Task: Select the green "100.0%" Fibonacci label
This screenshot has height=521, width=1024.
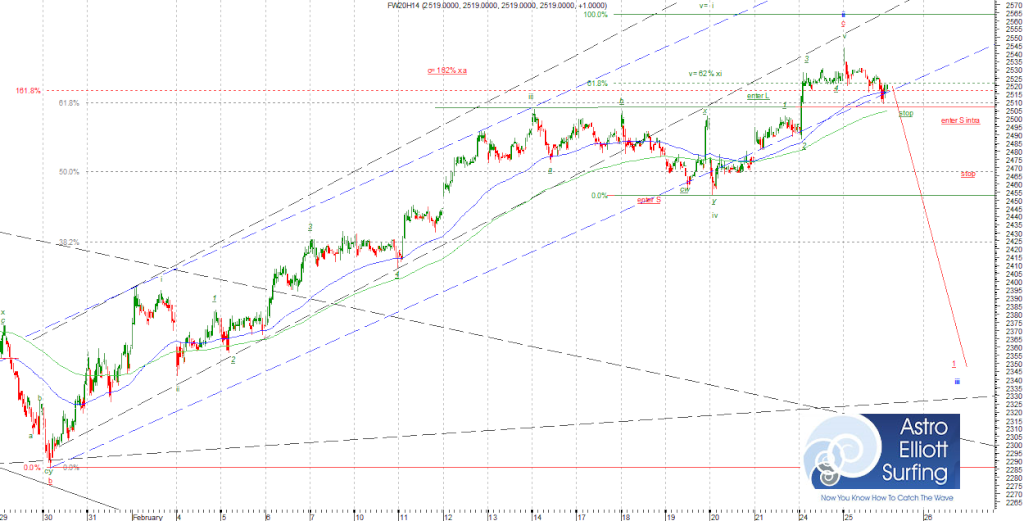Action: point(596,14)
